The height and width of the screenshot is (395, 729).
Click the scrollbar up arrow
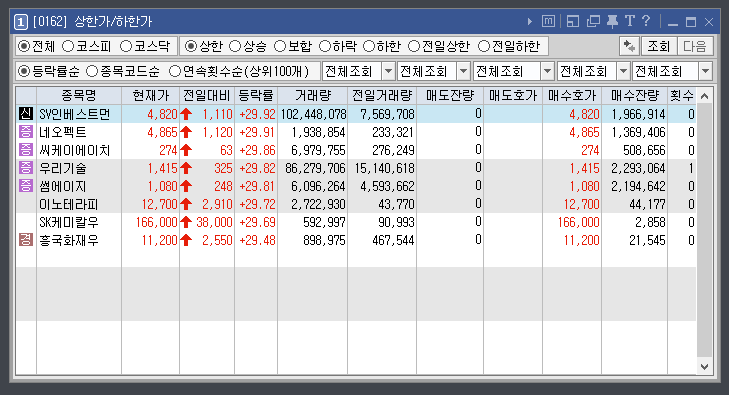[704, 96]
